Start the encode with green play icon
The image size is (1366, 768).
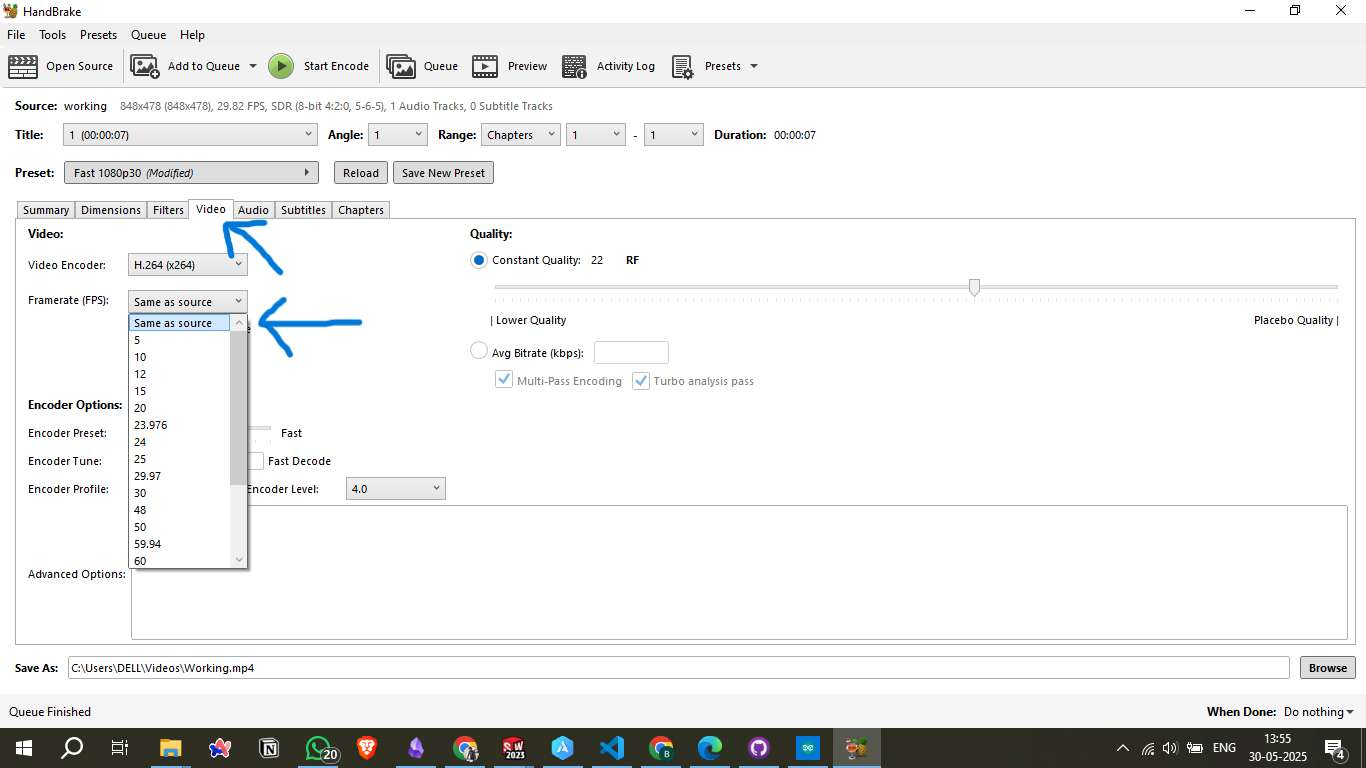pyautogui.click(x=281, y=66)
